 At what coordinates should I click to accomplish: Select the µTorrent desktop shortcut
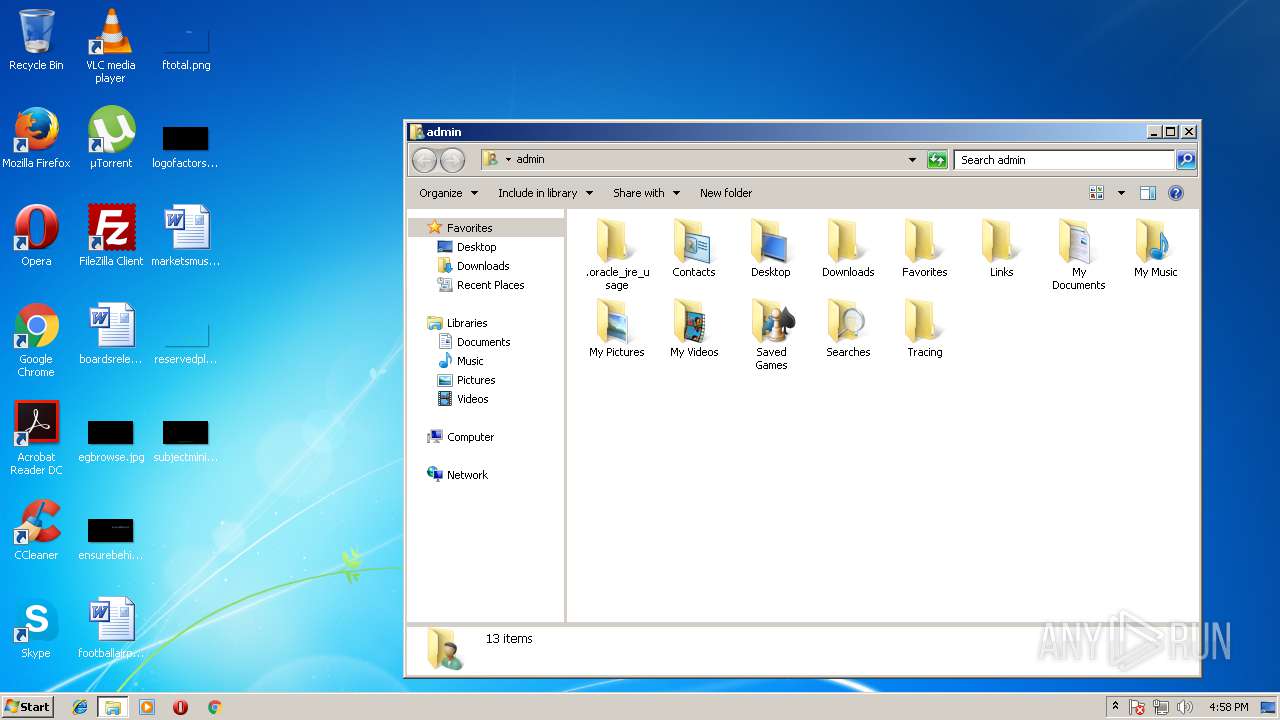tap(110, 138)
